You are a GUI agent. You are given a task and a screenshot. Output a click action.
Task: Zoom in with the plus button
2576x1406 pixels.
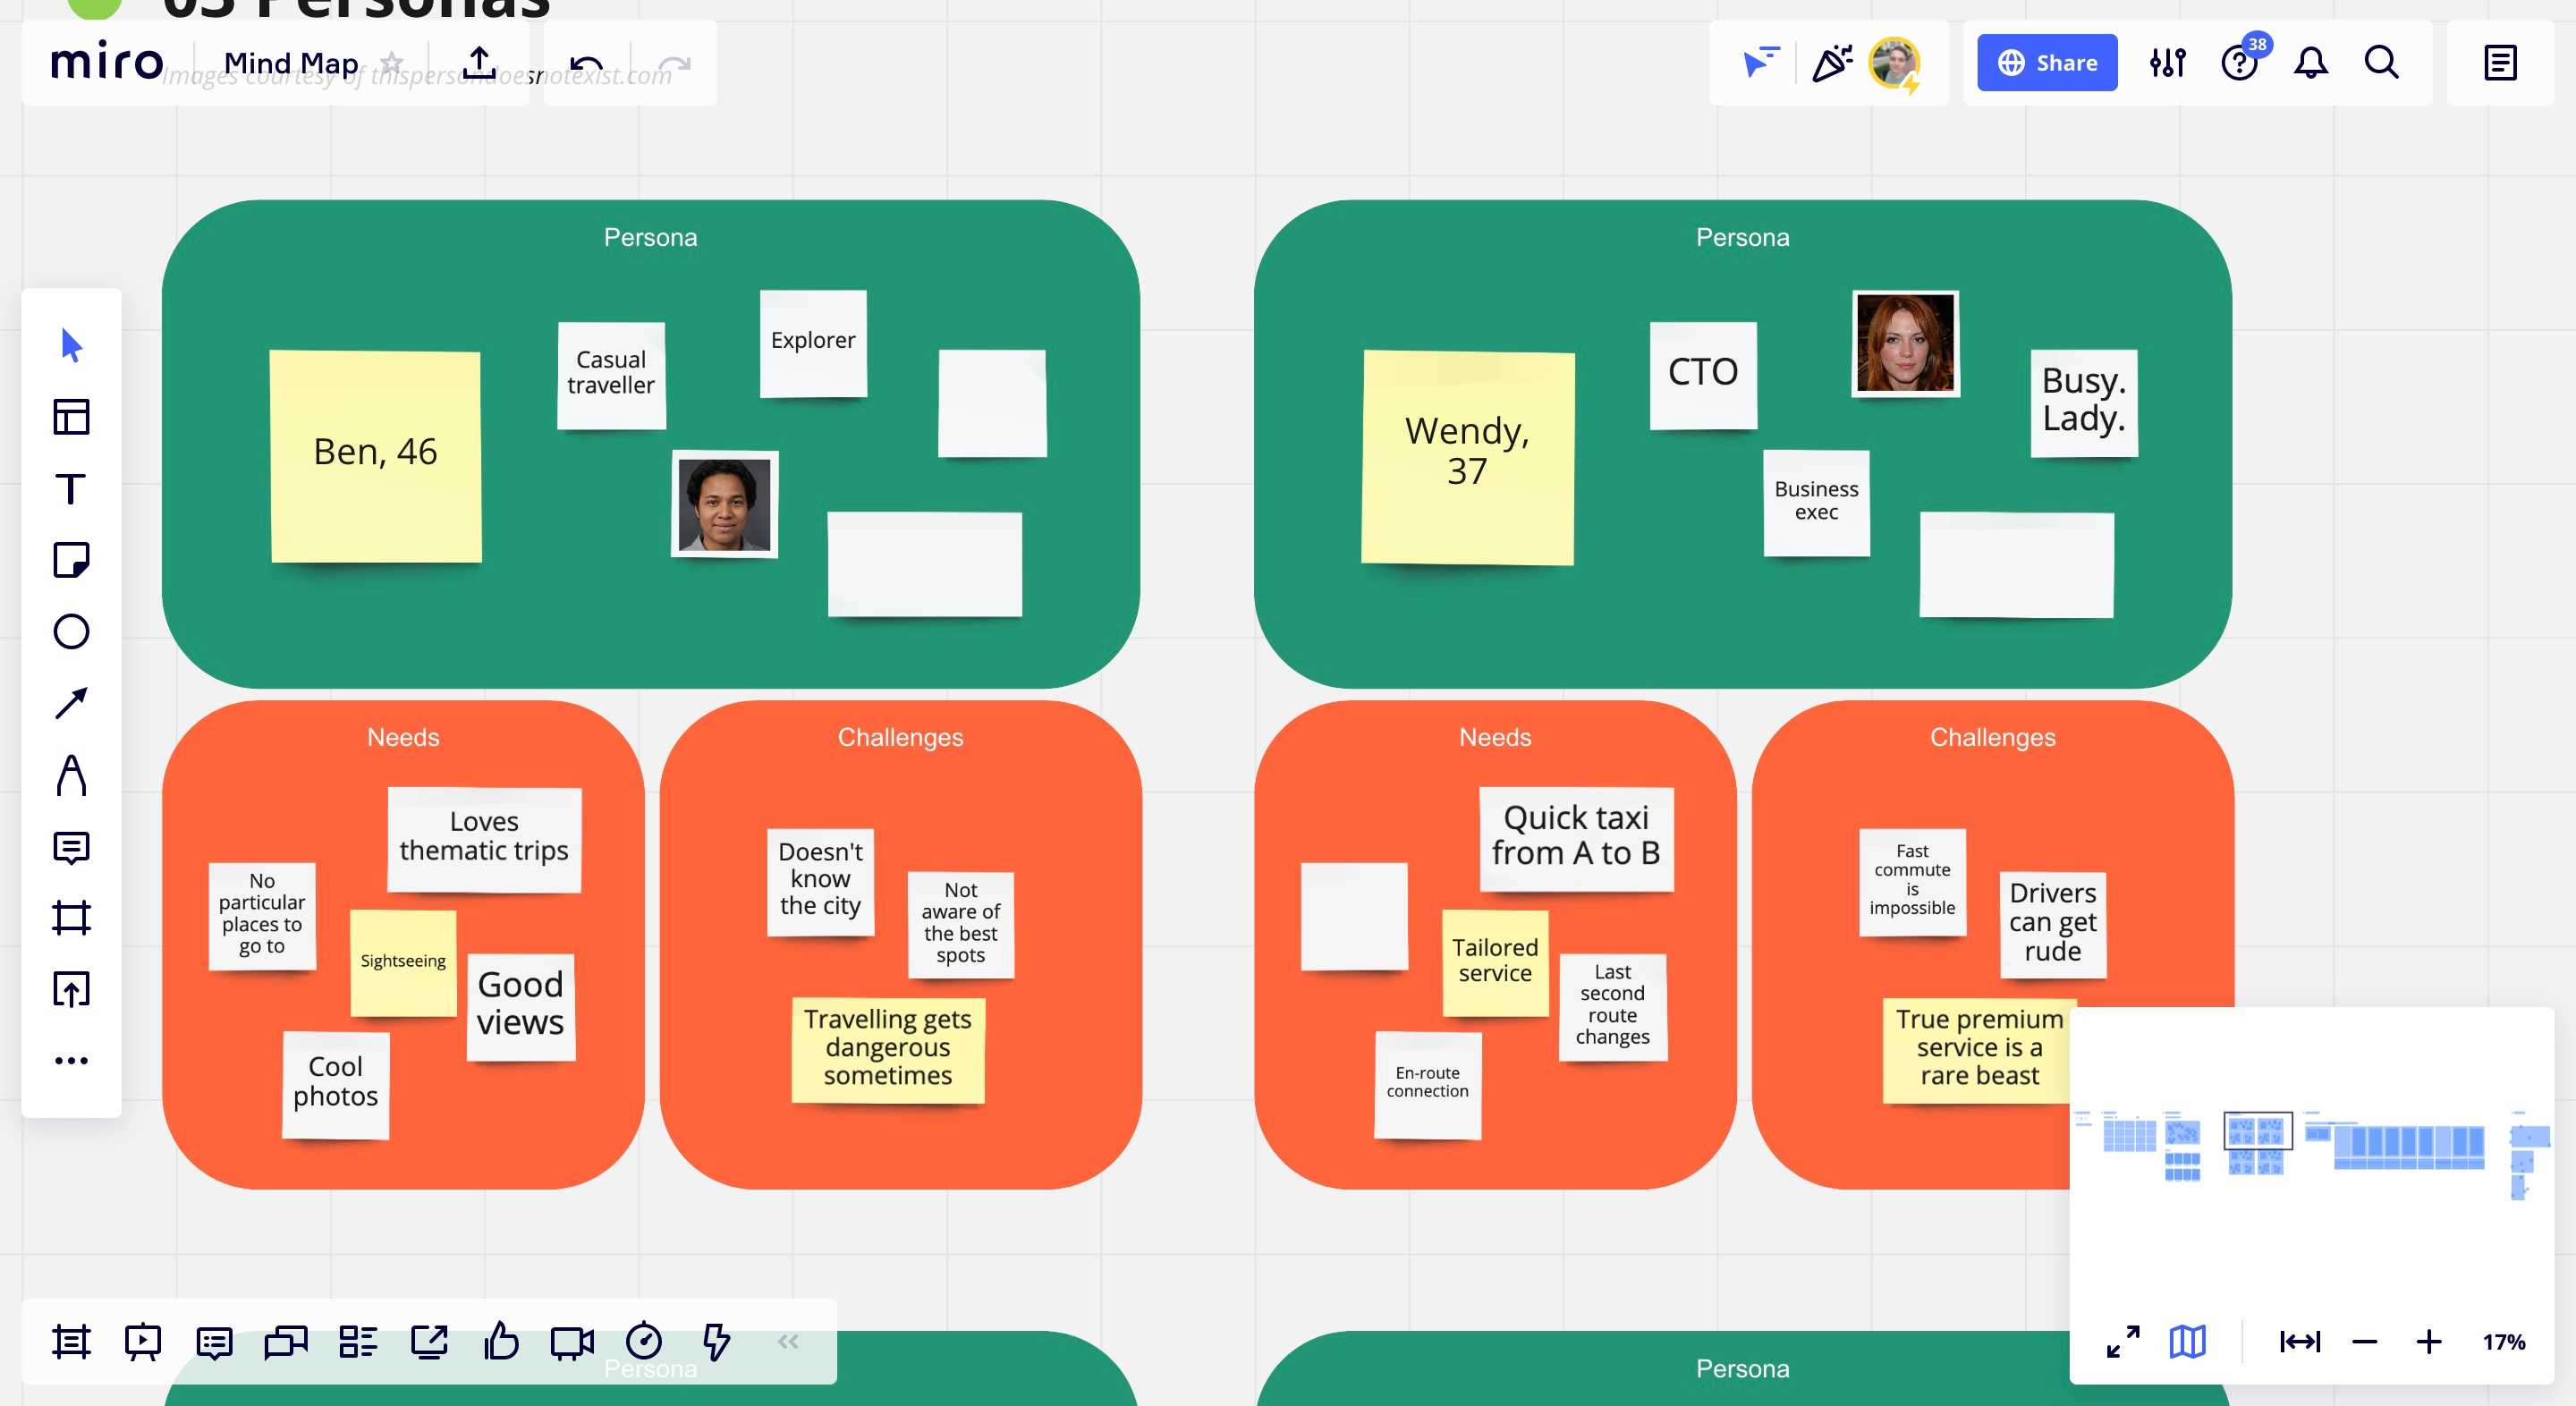2428,1341
